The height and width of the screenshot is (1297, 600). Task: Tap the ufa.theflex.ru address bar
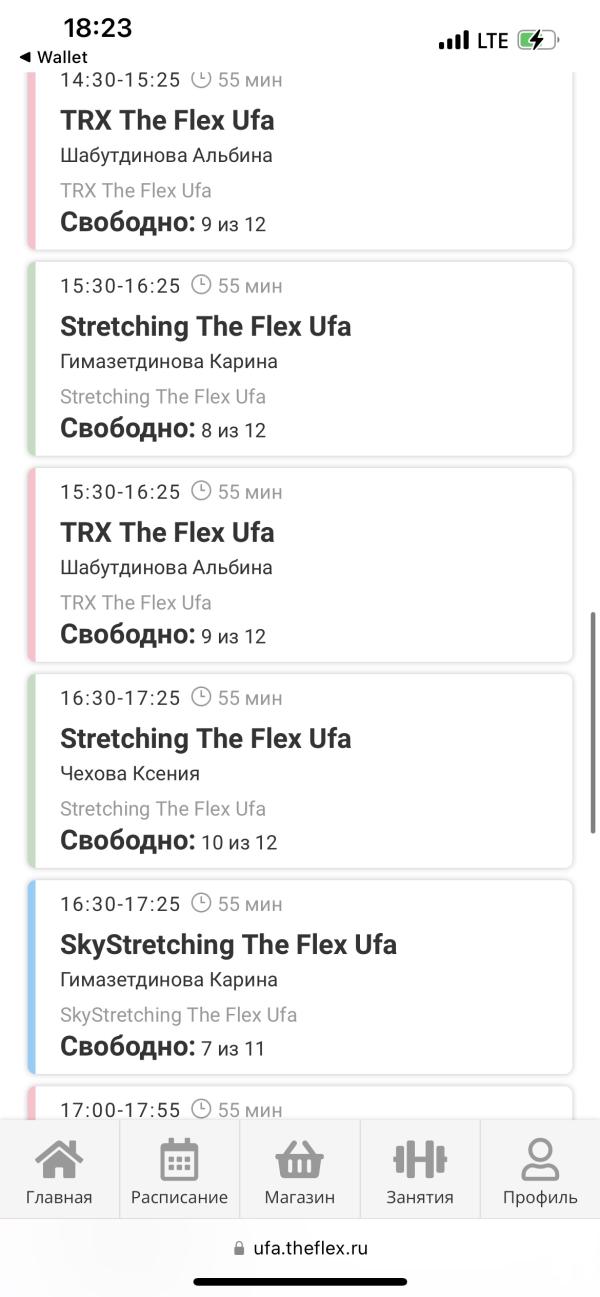(300, 1248)
